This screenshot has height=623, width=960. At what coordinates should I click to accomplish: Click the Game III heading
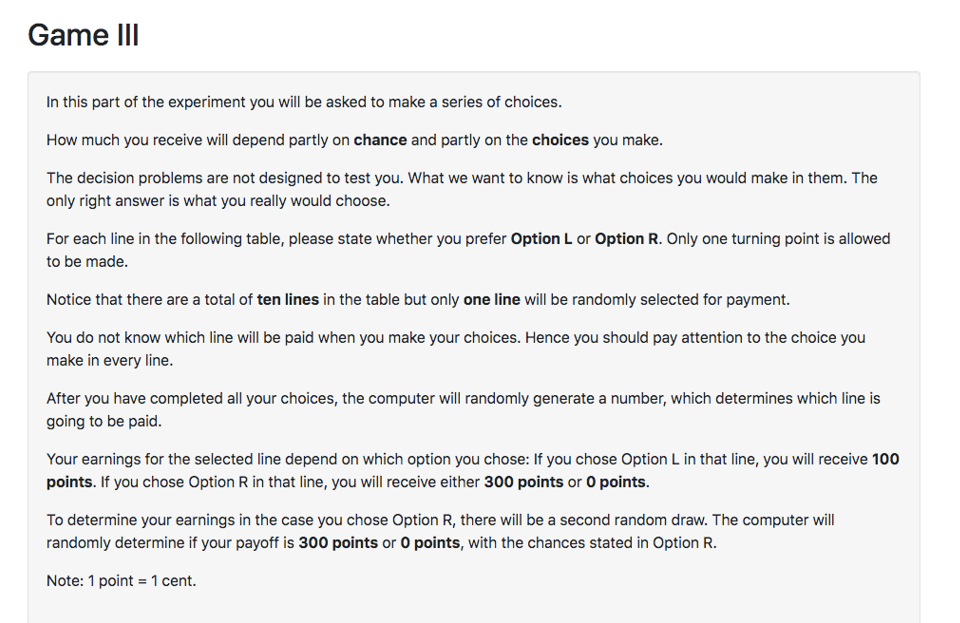tap(83, 35)
